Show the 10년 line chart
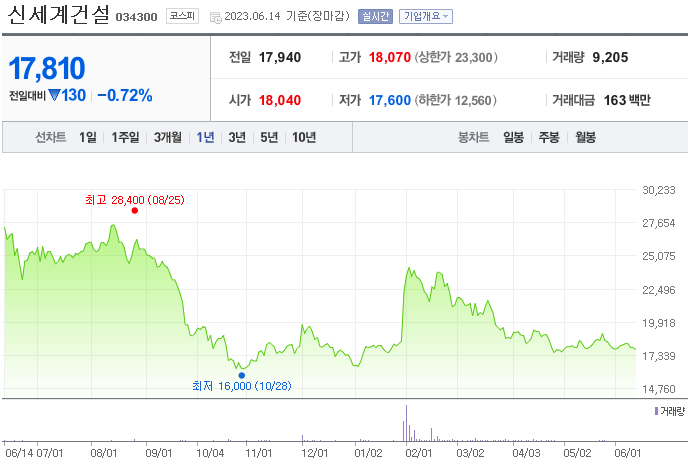 304,137
